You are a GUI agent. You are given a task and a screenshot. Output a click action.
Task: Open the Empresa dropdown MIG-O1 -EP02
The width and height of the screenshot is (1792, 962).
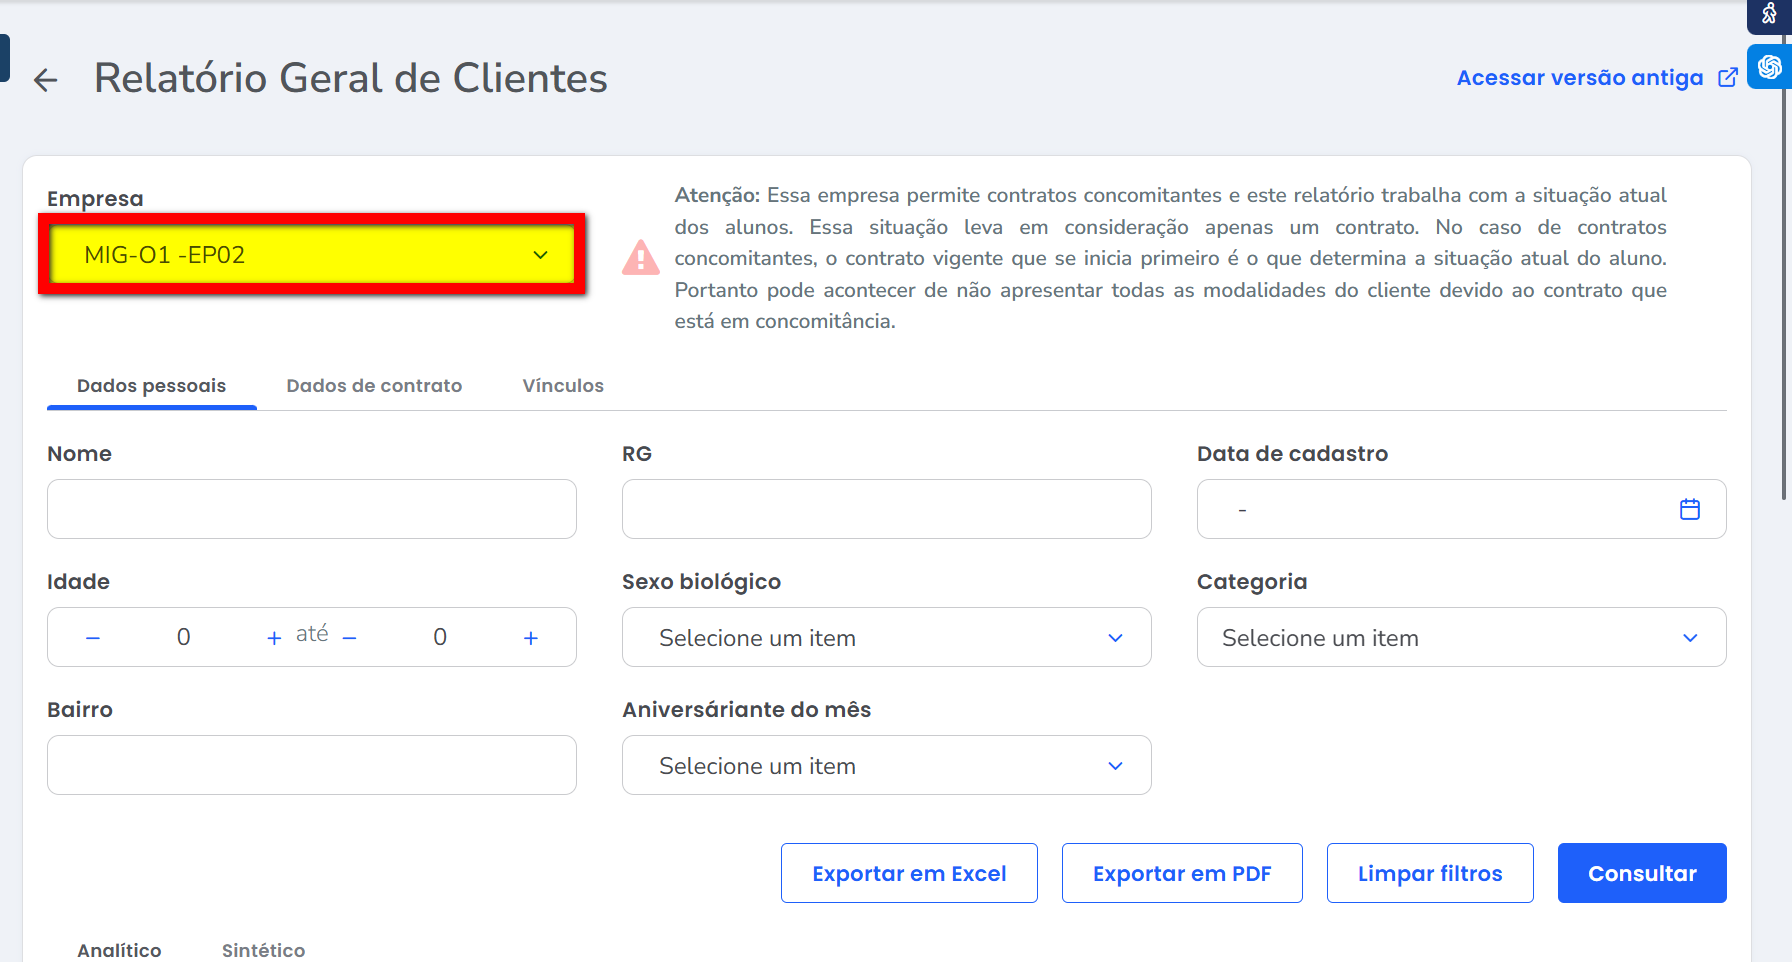point(312,255)
